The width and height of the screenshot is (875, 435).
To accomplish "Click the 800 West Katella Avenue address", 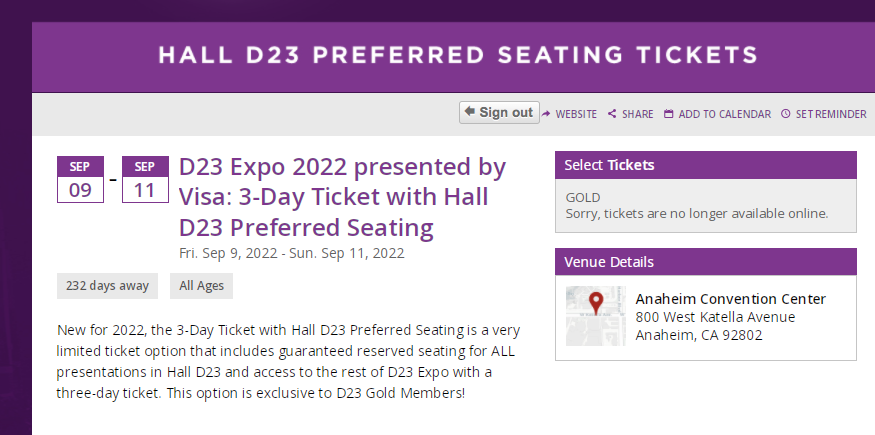I will tap(715, 317).
